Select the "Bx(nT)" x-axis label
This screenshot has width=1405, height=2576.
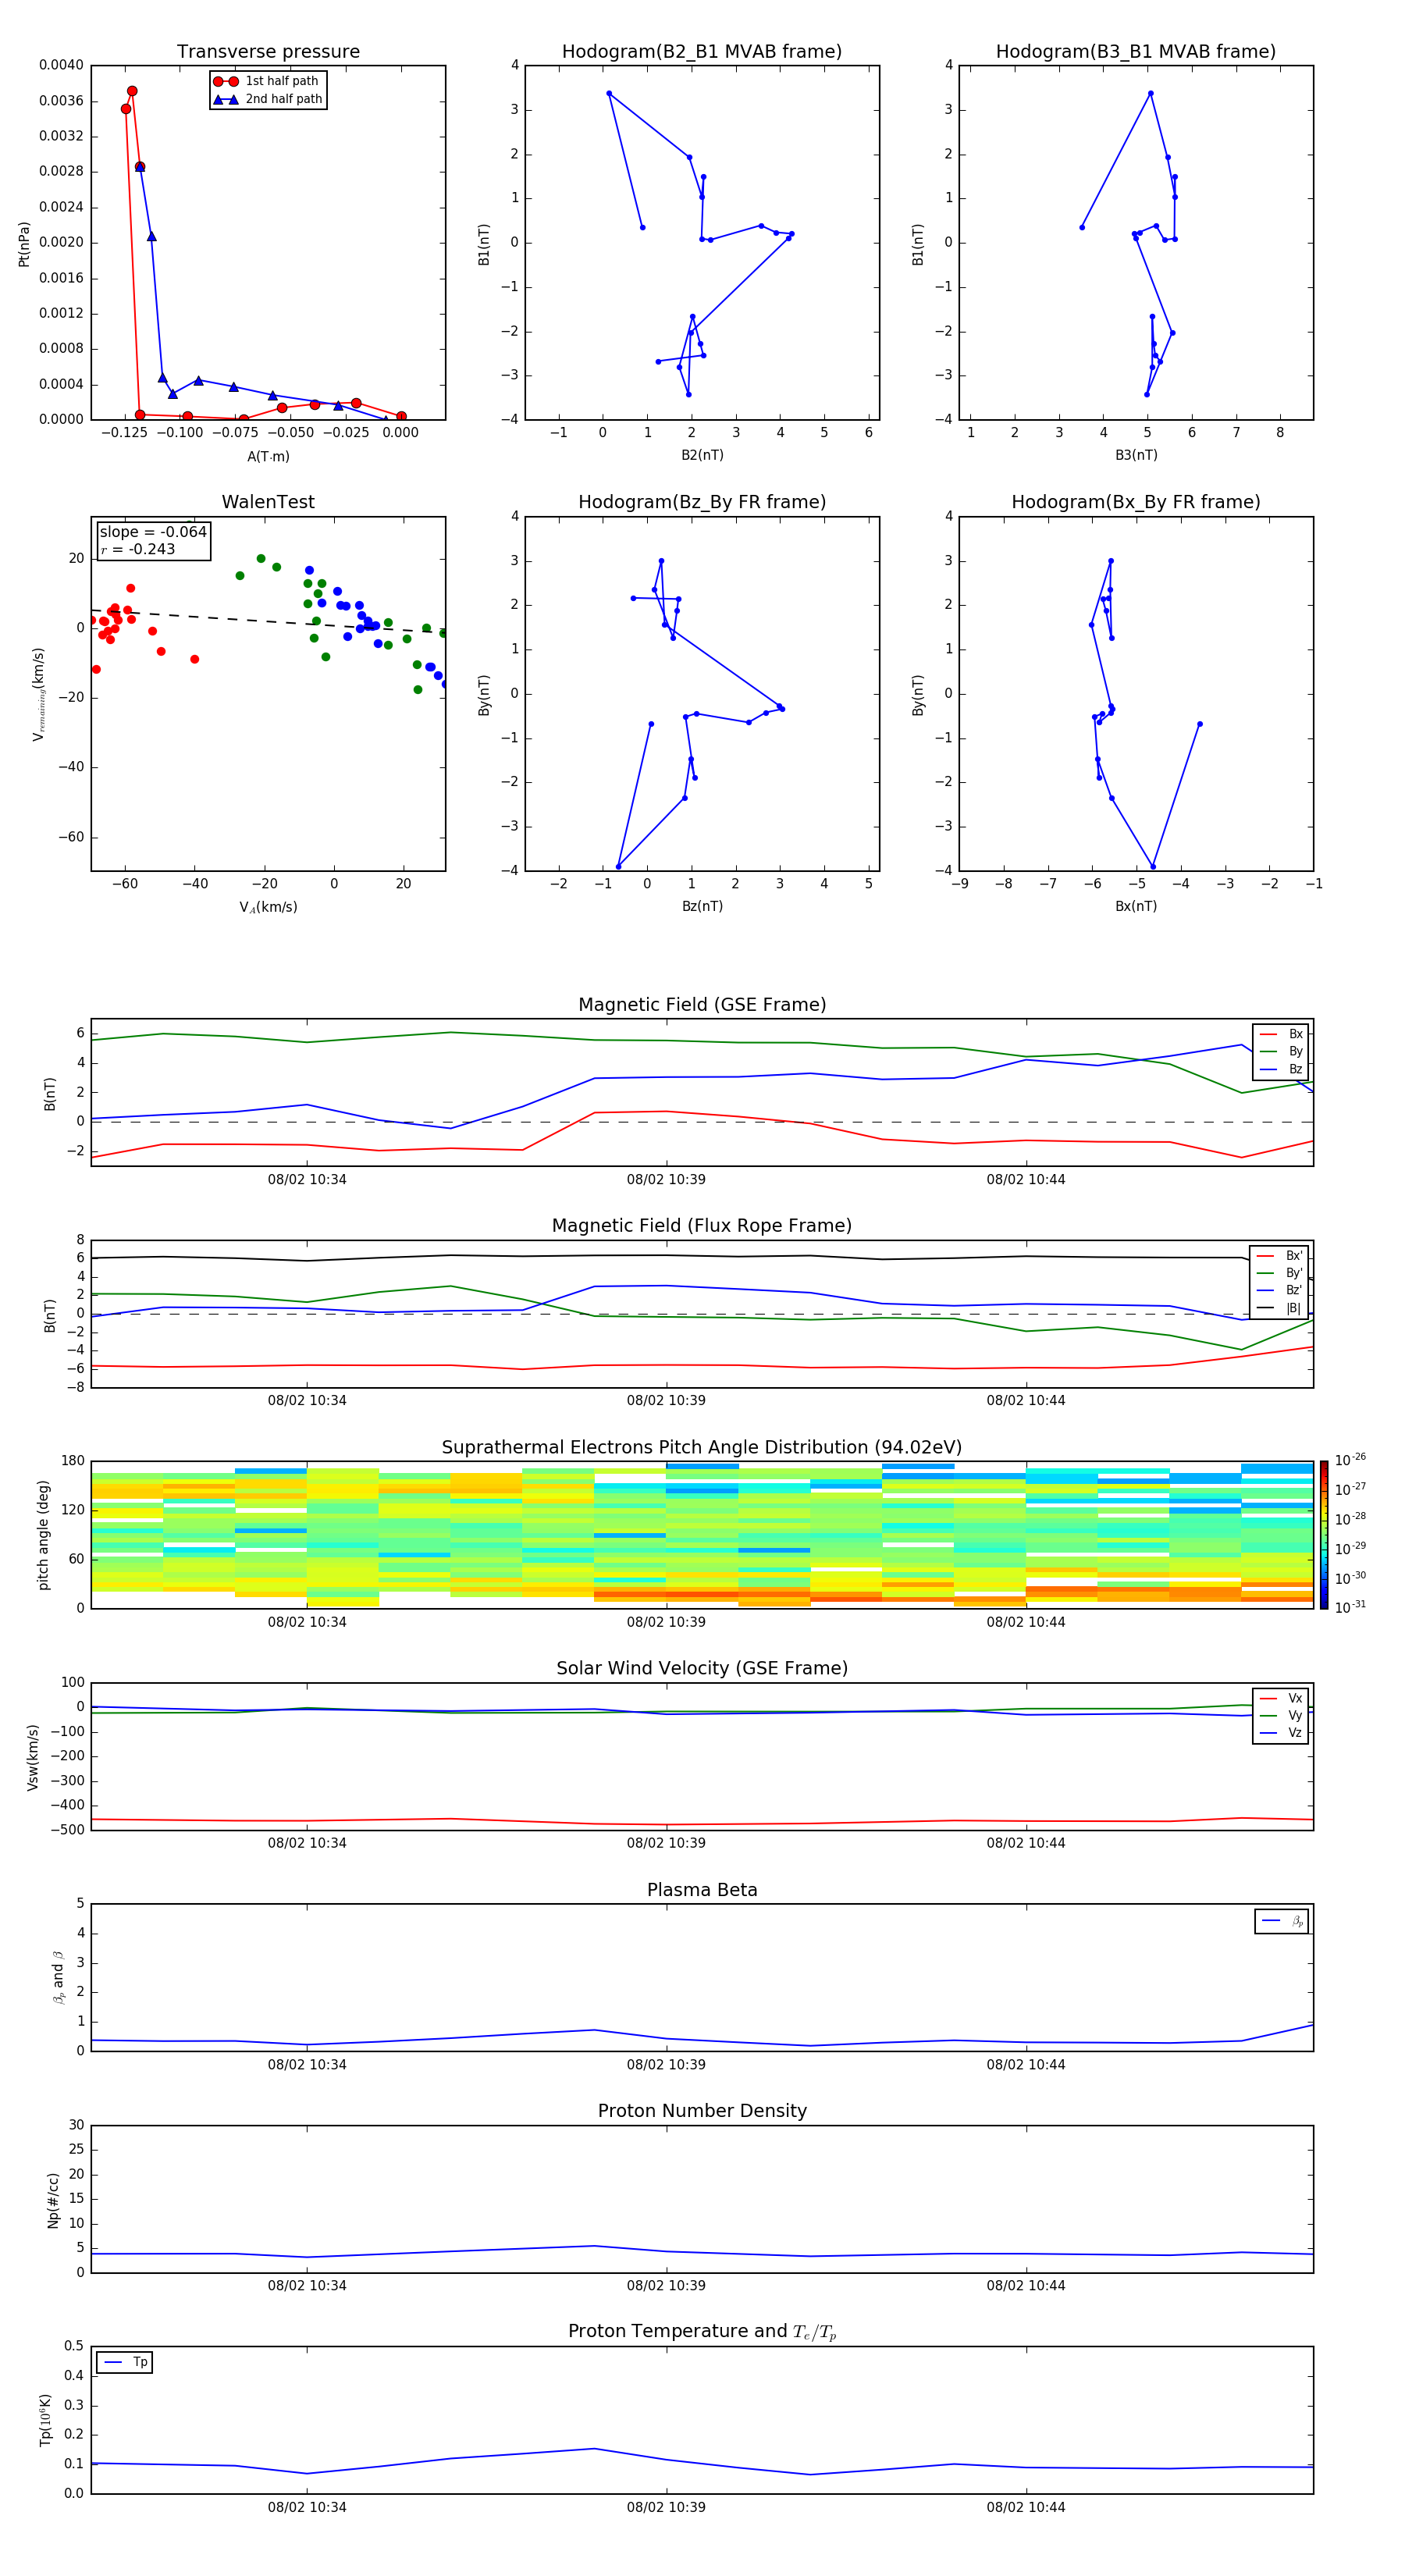point(1136,906)
